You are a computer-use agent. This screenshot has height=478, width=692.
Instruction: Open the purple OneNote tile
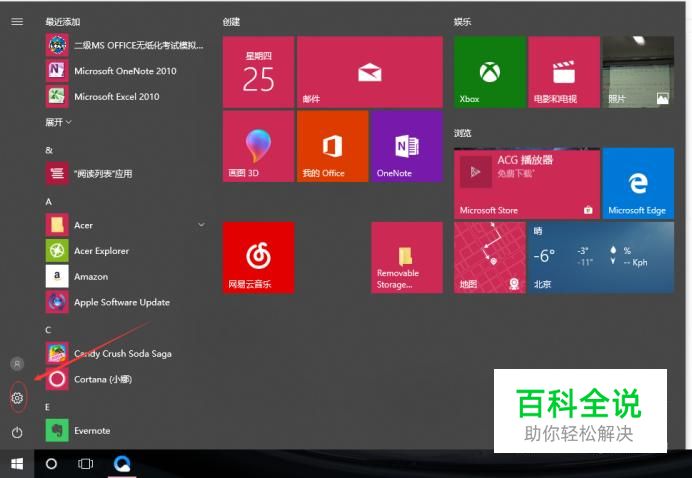click(407, 146)
